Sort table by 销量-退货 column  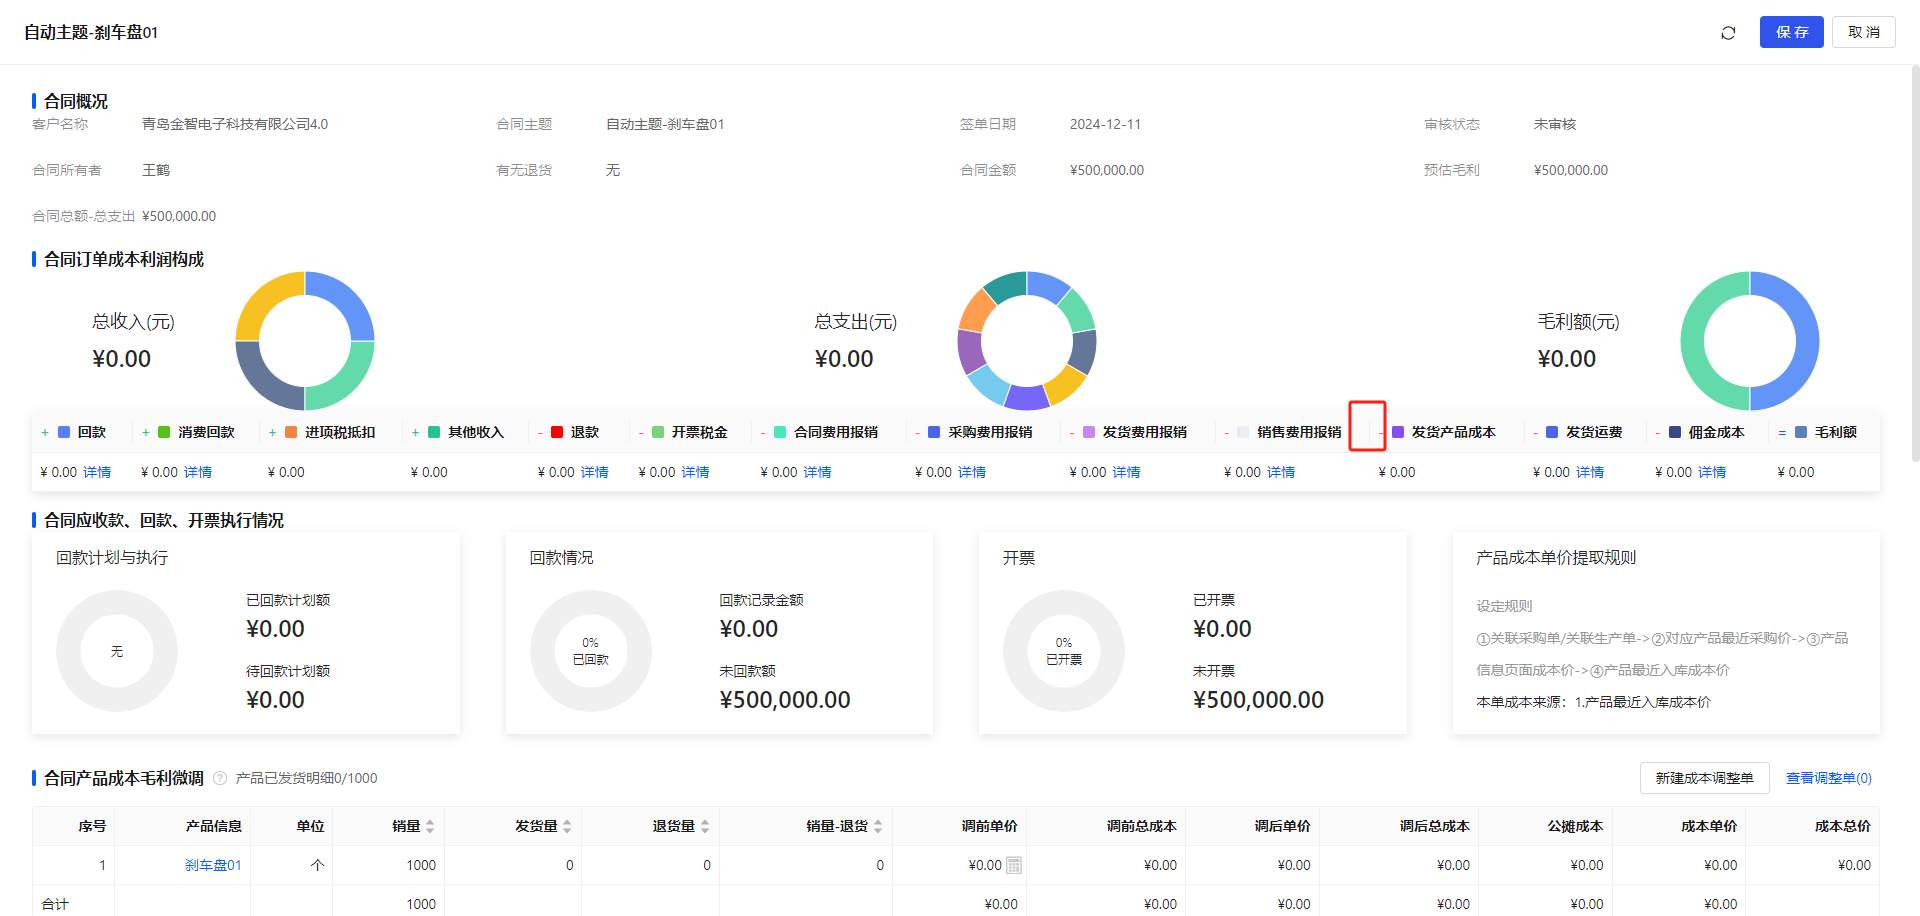point(878,826)
